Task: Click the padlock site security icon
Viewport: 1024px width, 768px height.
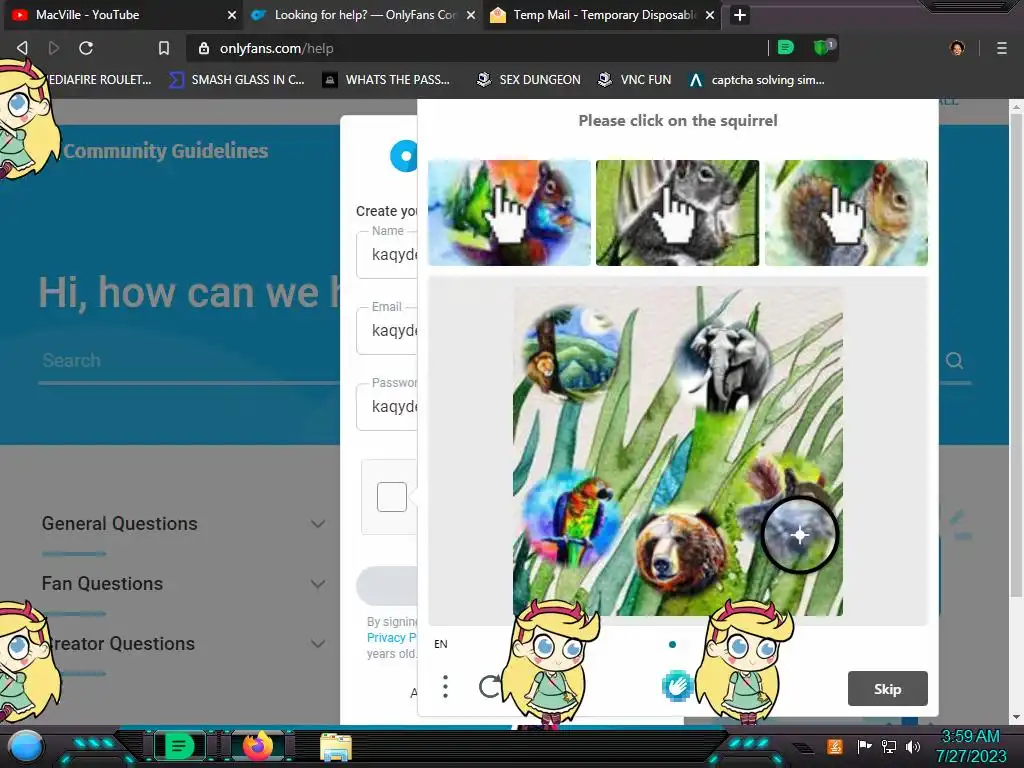Action: point(204,48)
